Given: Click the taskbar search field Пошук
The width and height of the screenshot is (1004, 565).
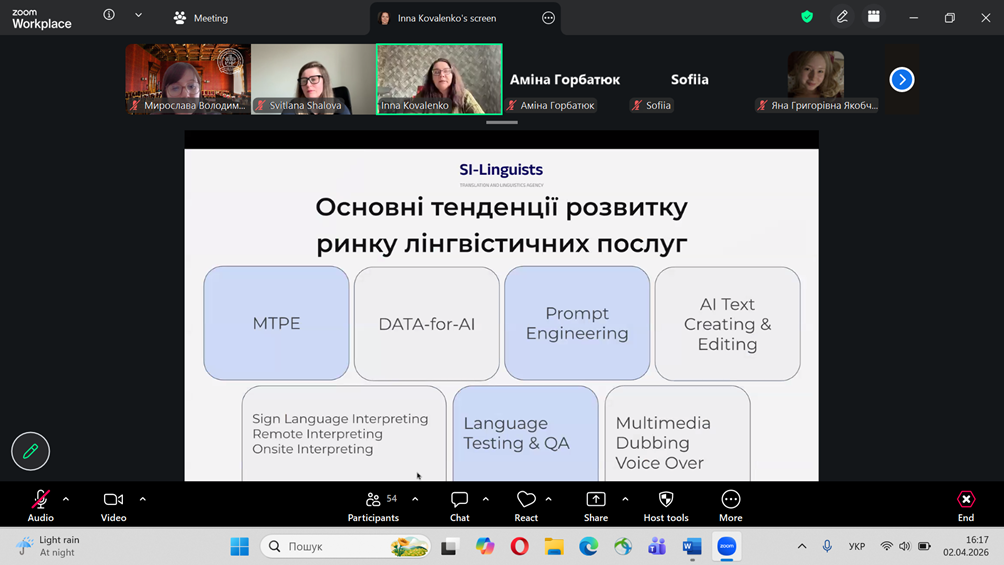Looking at the screenshot, I should [344, 546].
